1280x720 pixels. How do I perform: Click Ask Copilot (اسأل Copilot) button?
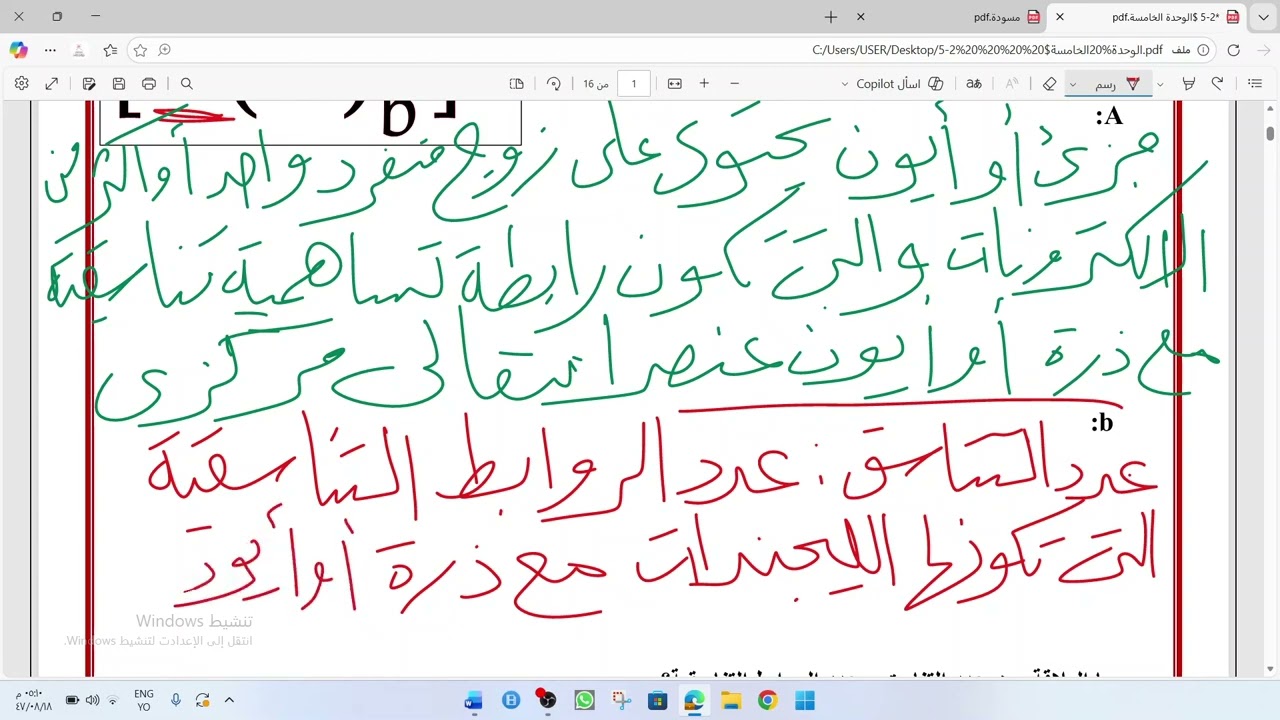900,84
